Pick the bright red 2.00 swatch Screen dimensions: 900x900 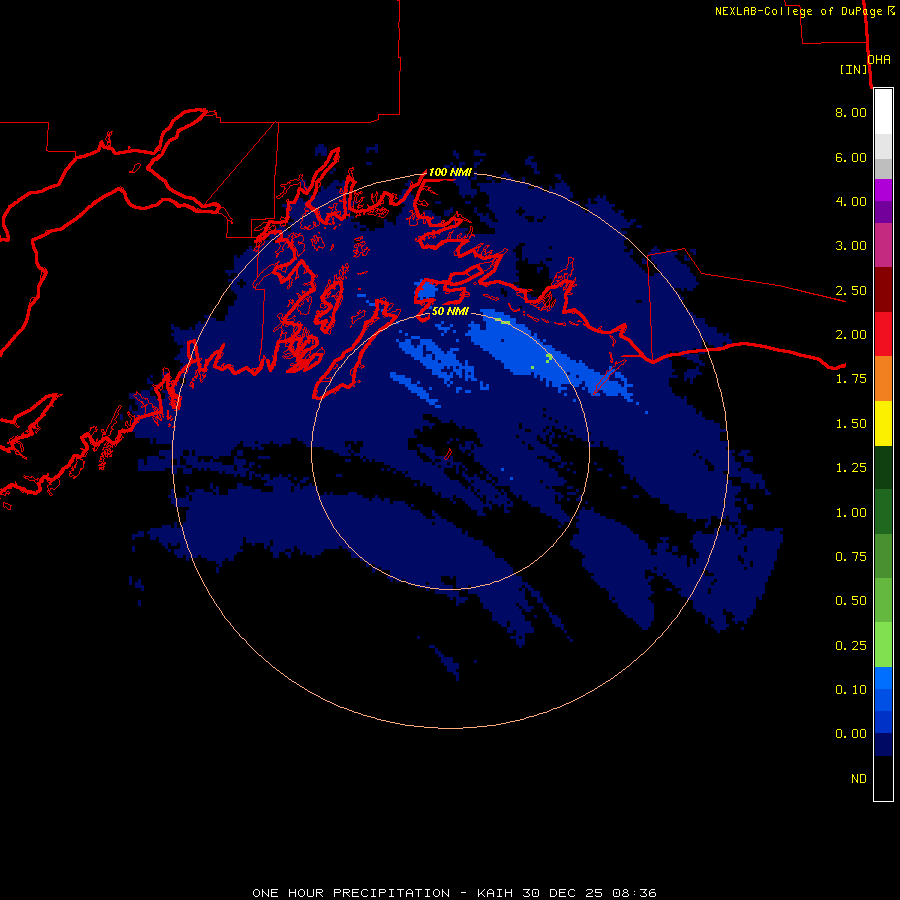[x=883, y=334]
